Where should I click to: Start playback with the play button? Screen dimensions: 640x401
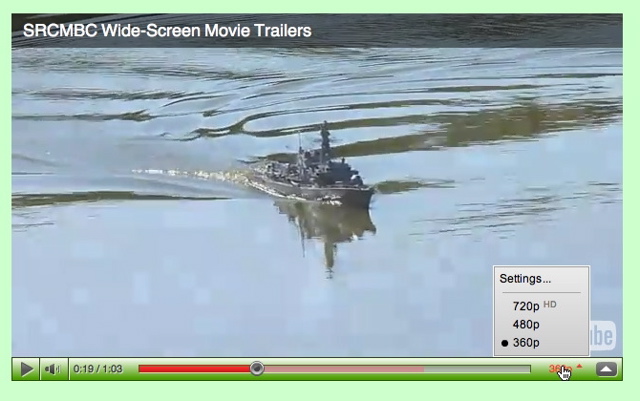coord(26,369)
